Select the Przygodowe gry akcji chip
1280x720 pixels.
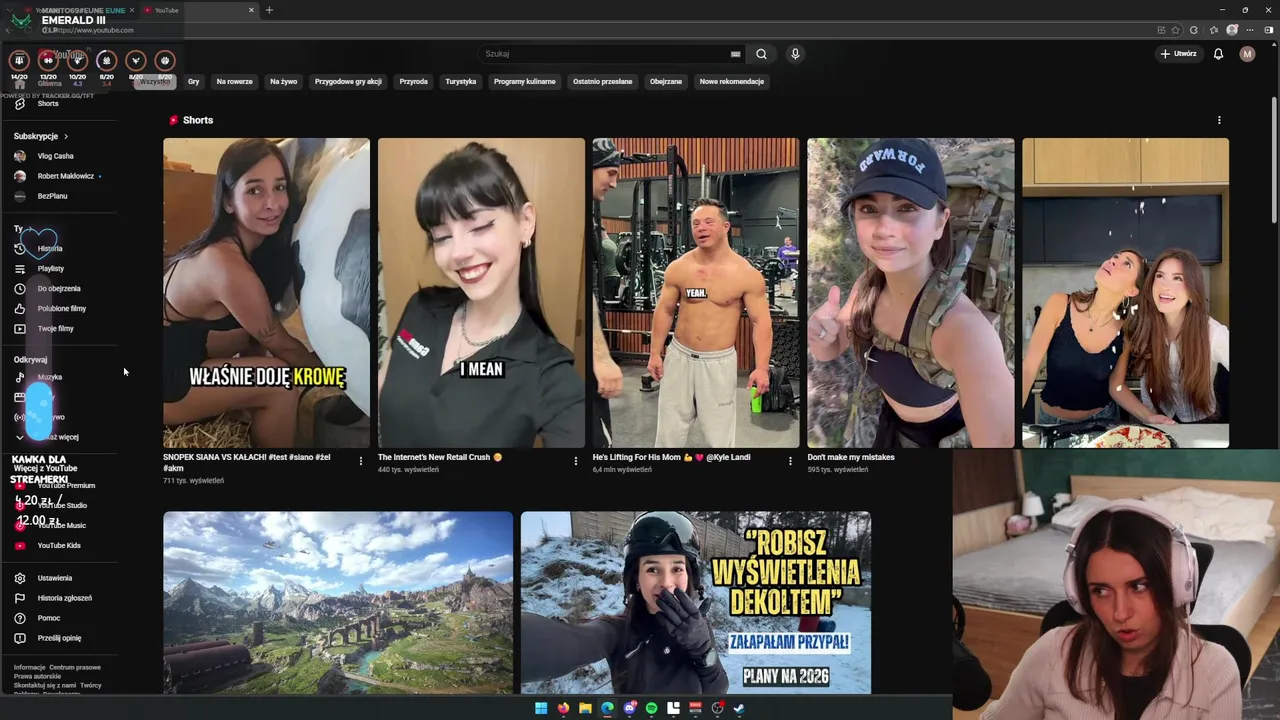click(x=348, y=82)
